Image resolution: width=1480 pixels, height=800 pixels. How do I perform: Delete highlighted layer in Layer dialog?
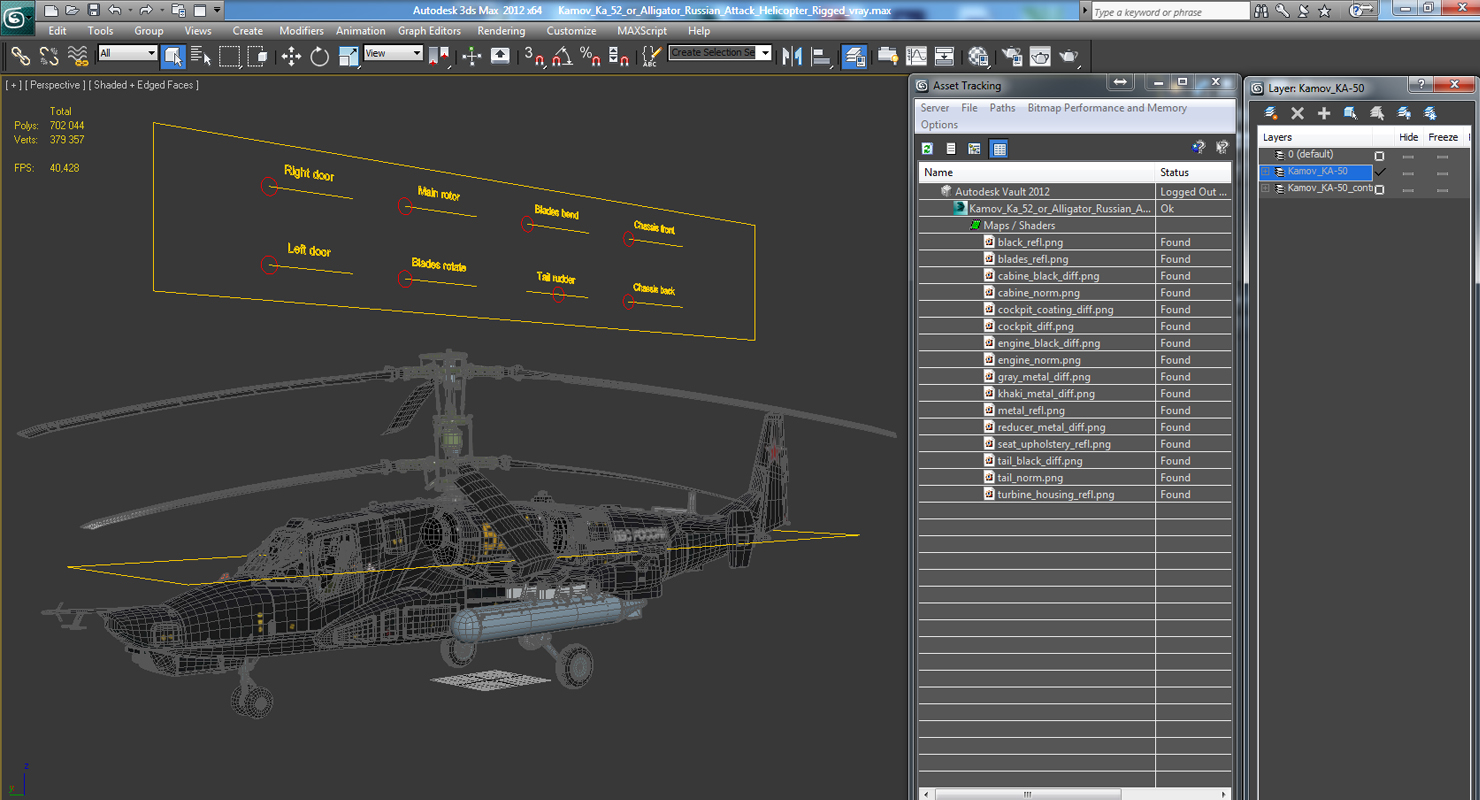click(x=1297, y=113)
